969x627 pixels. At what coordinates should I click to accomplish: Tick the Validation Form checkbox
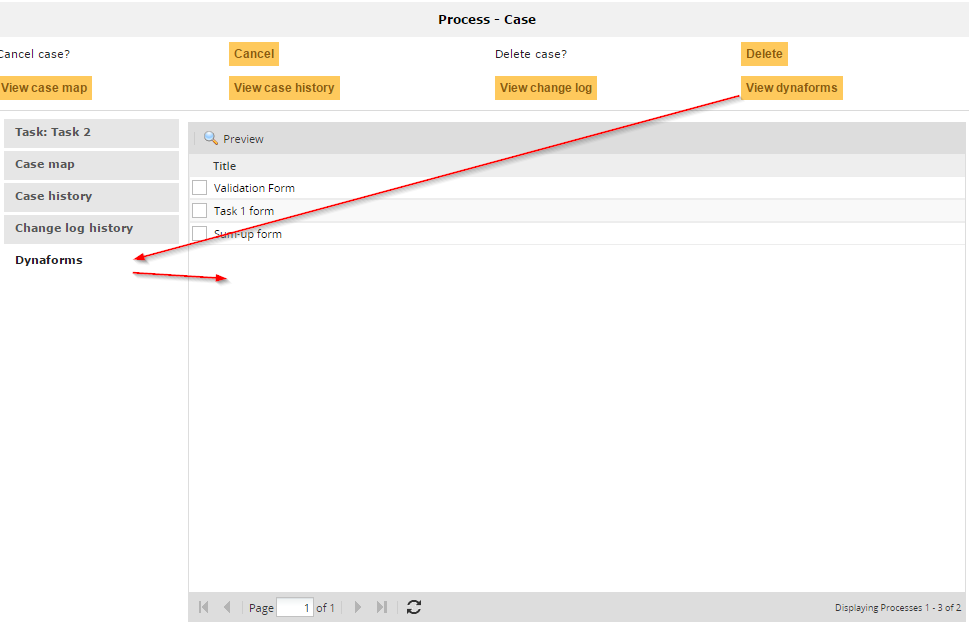199,188
